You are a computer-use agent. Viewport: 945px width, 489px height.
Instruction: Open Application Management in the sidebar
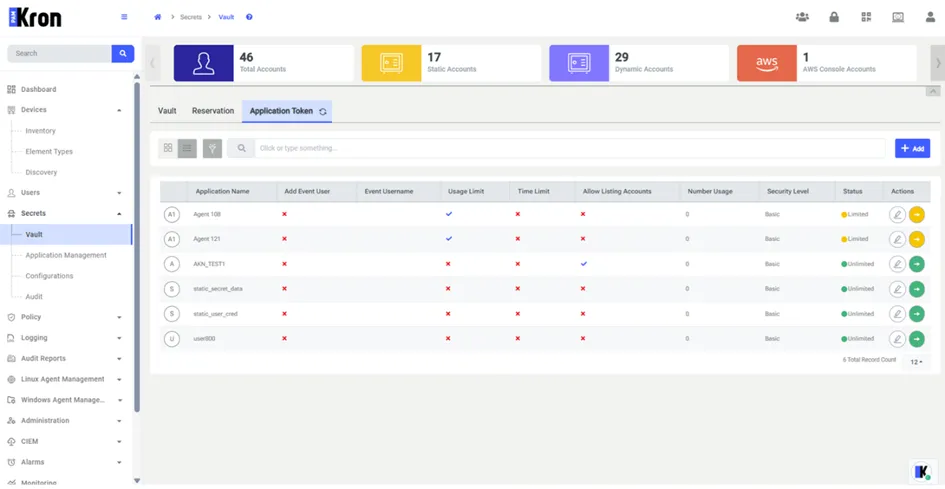[66, 255]
